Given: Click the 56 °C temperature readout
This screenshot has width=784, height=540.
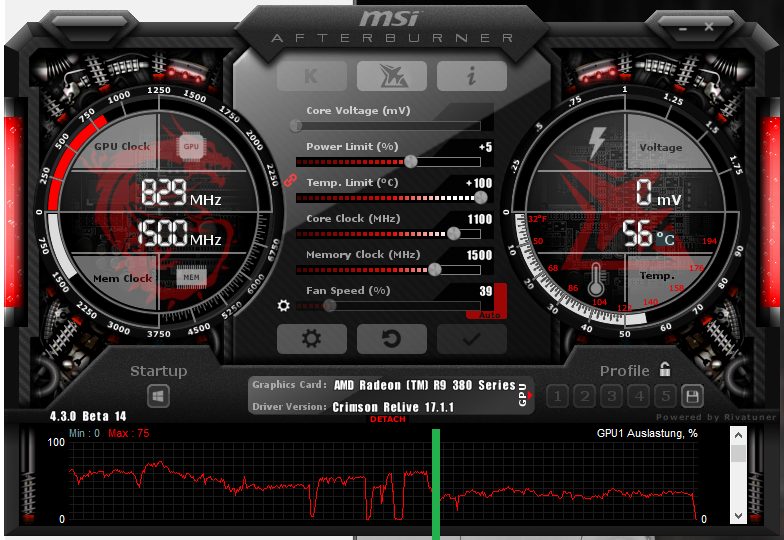Looking at the screenshot, I should coord(648,234).
